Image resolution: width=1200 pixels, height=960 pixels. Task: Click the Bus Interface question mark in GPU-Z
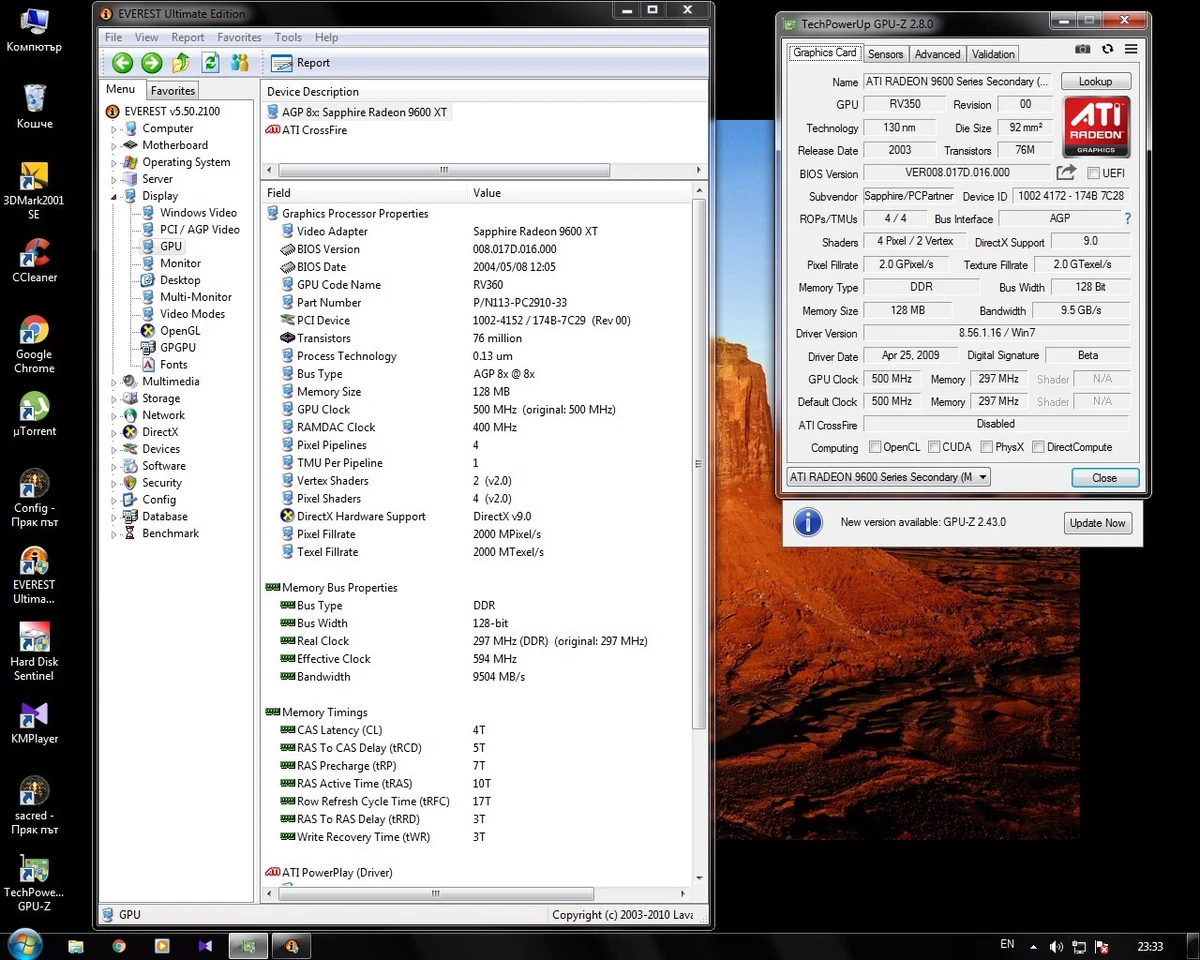pos(1128,218)
